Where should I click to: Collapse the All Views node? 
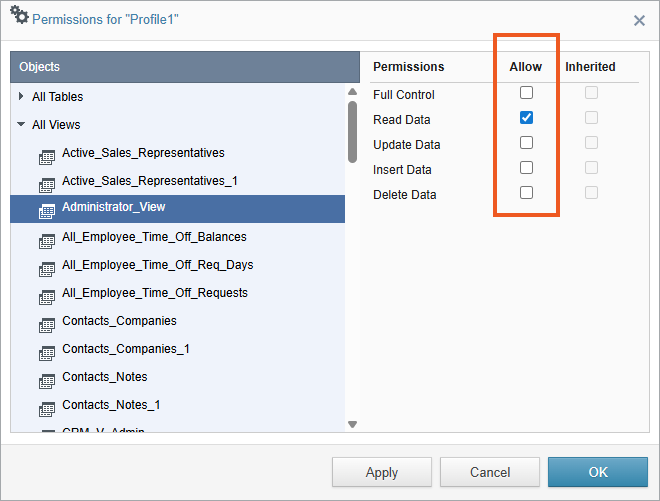(x=21, y=124)
